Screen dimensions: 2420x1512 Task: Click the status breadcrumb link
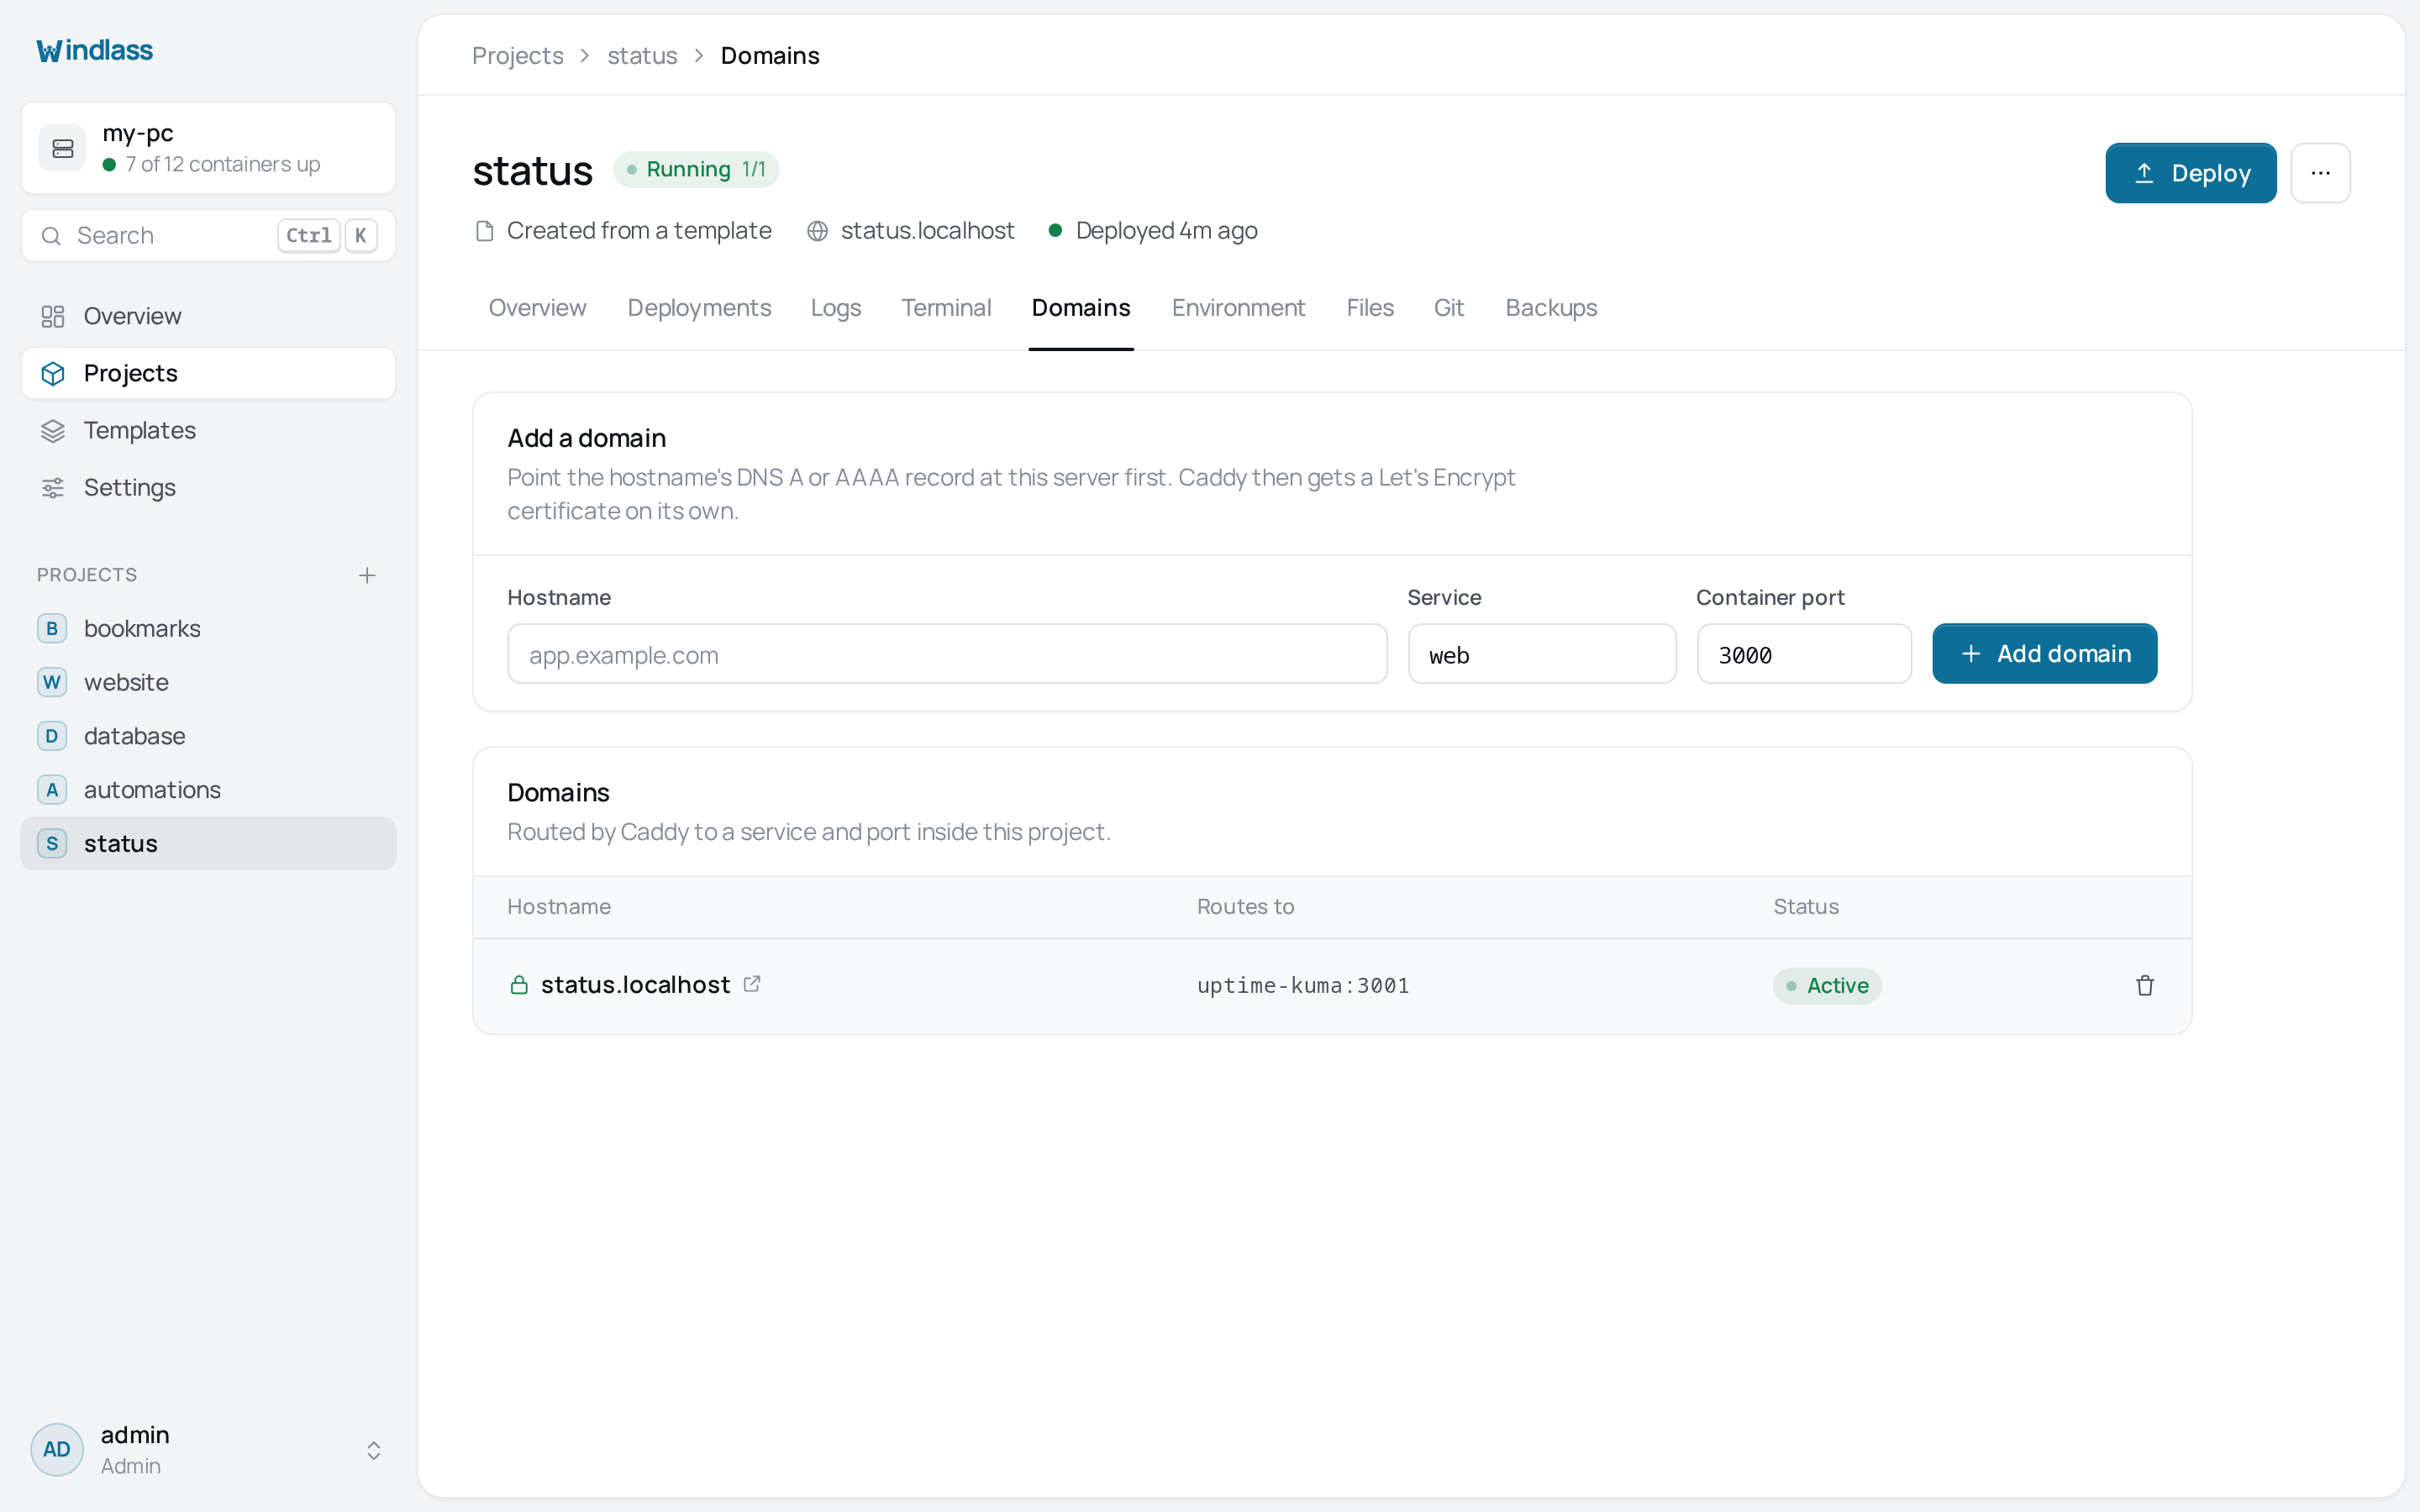pos(642,56)
